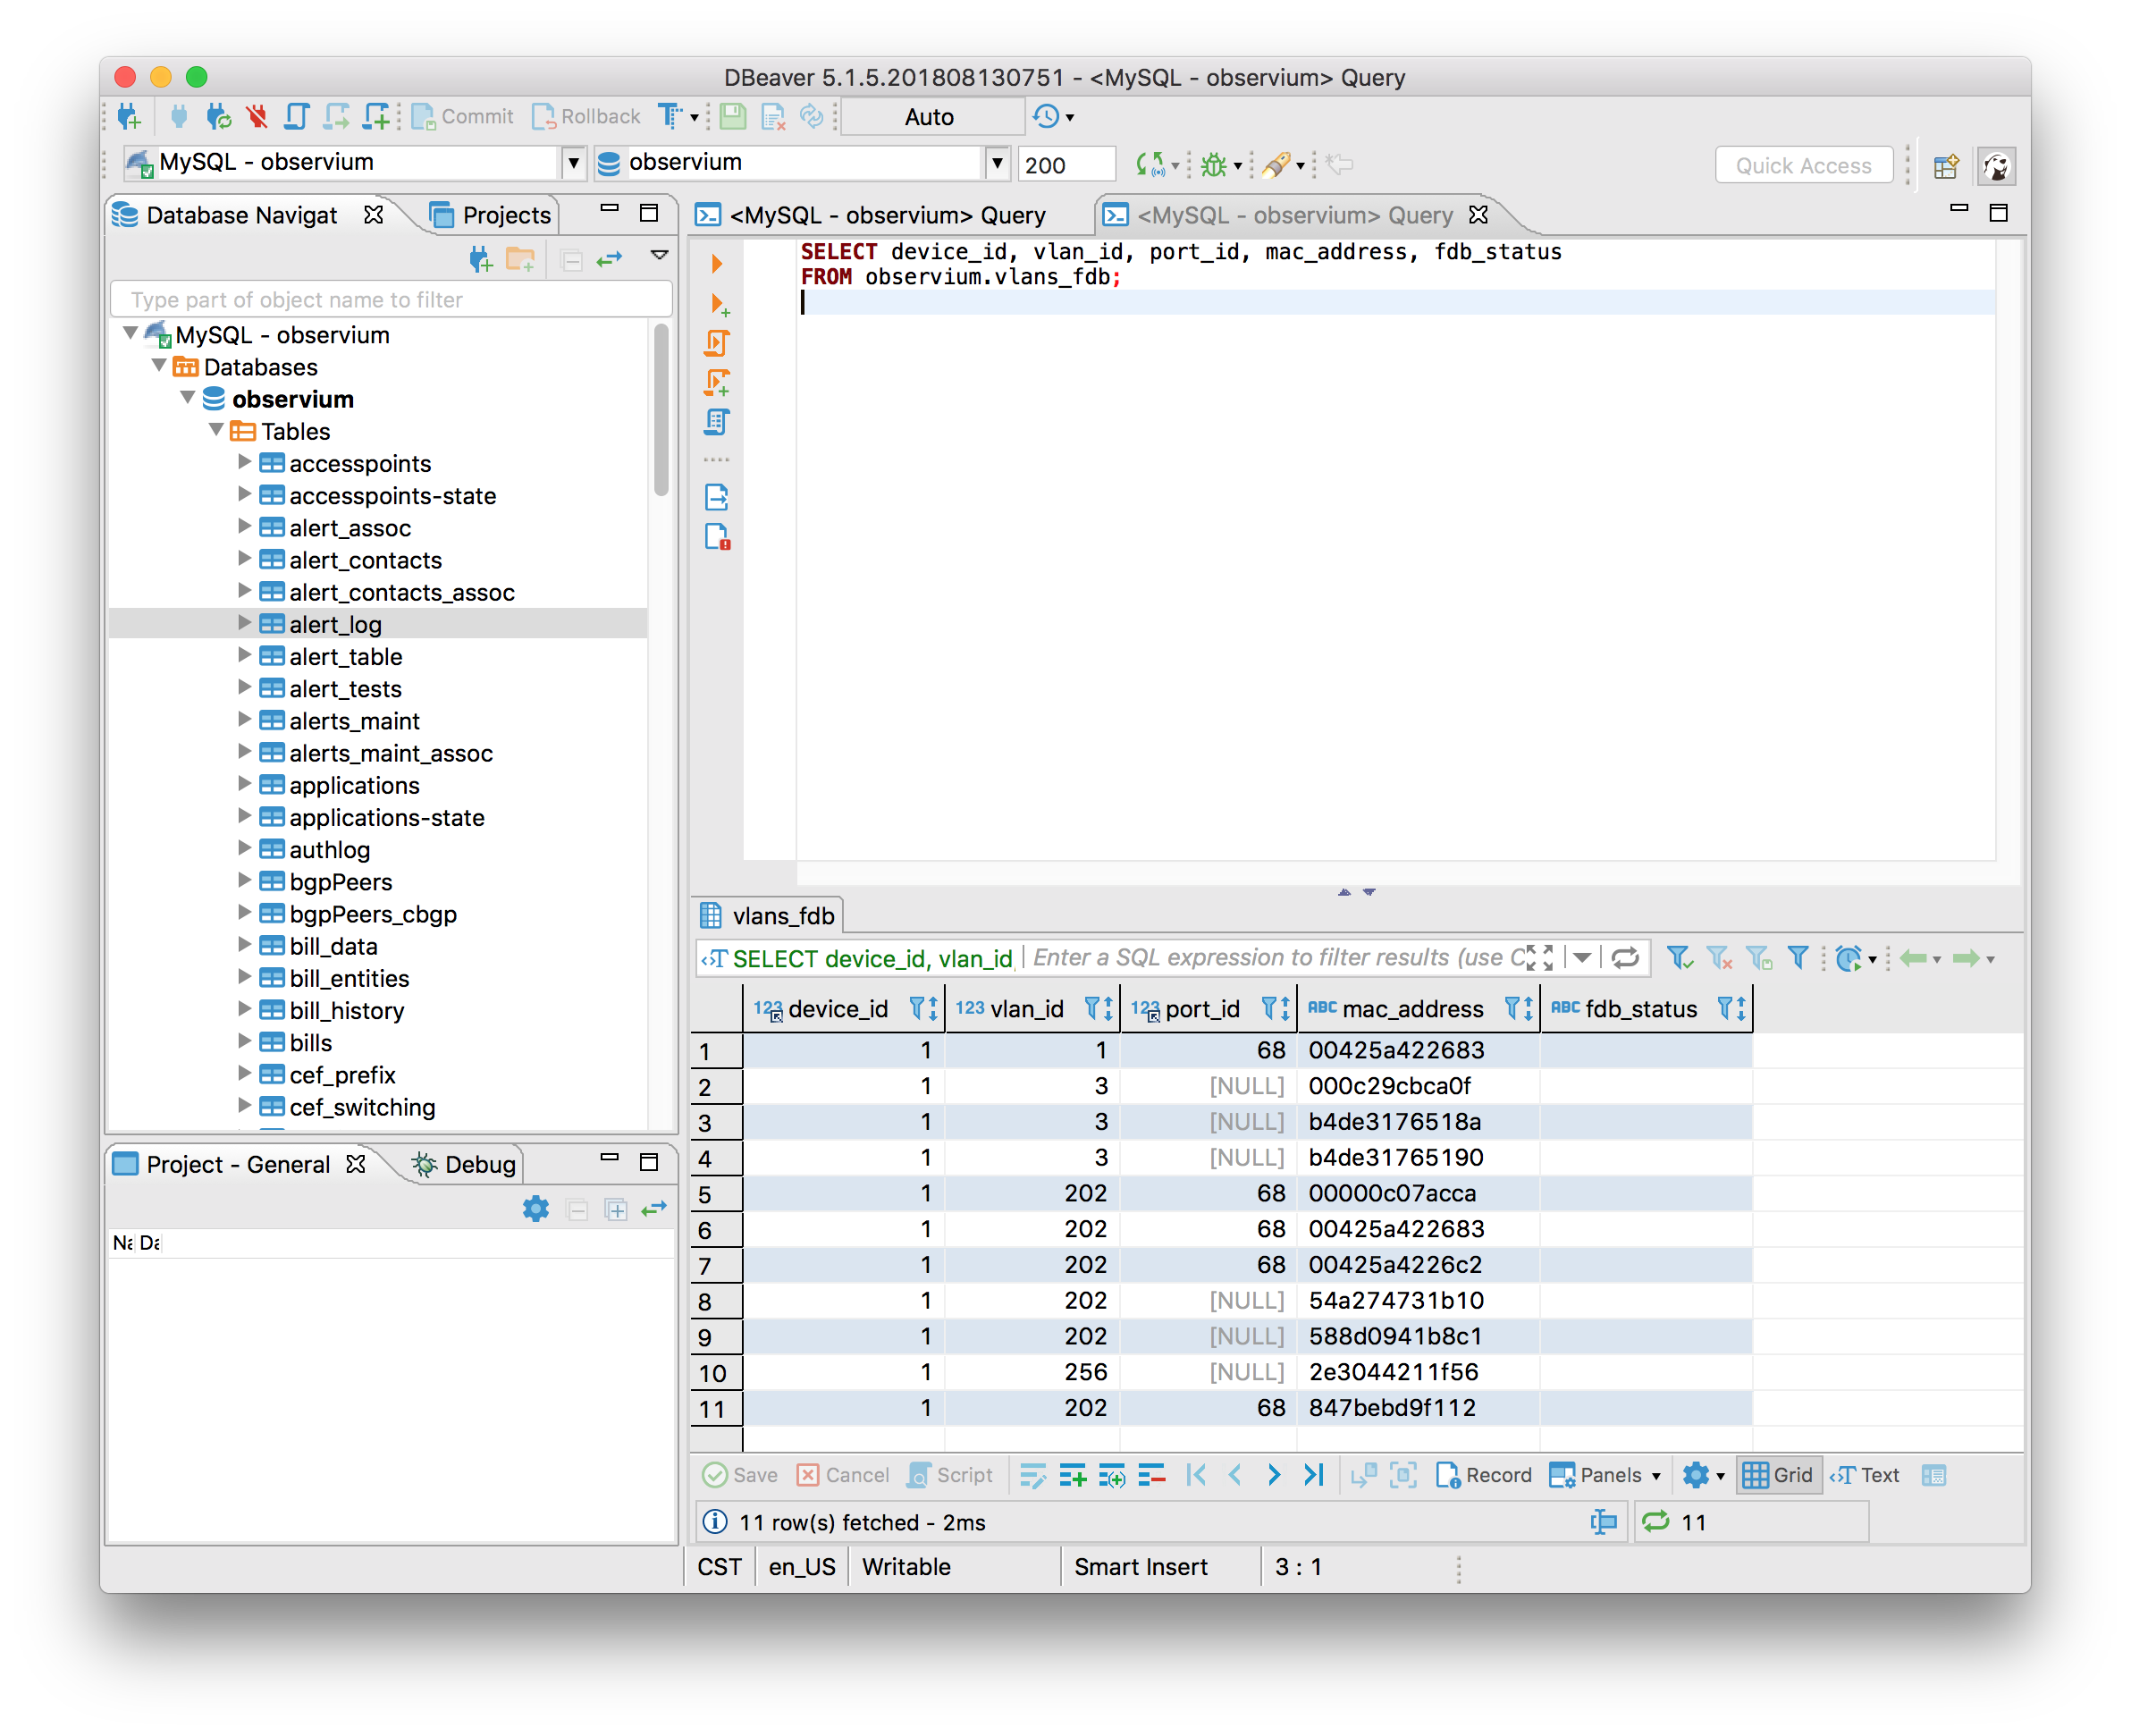
Task: Select the DBeaver perspective icon
Action: 1996,166
